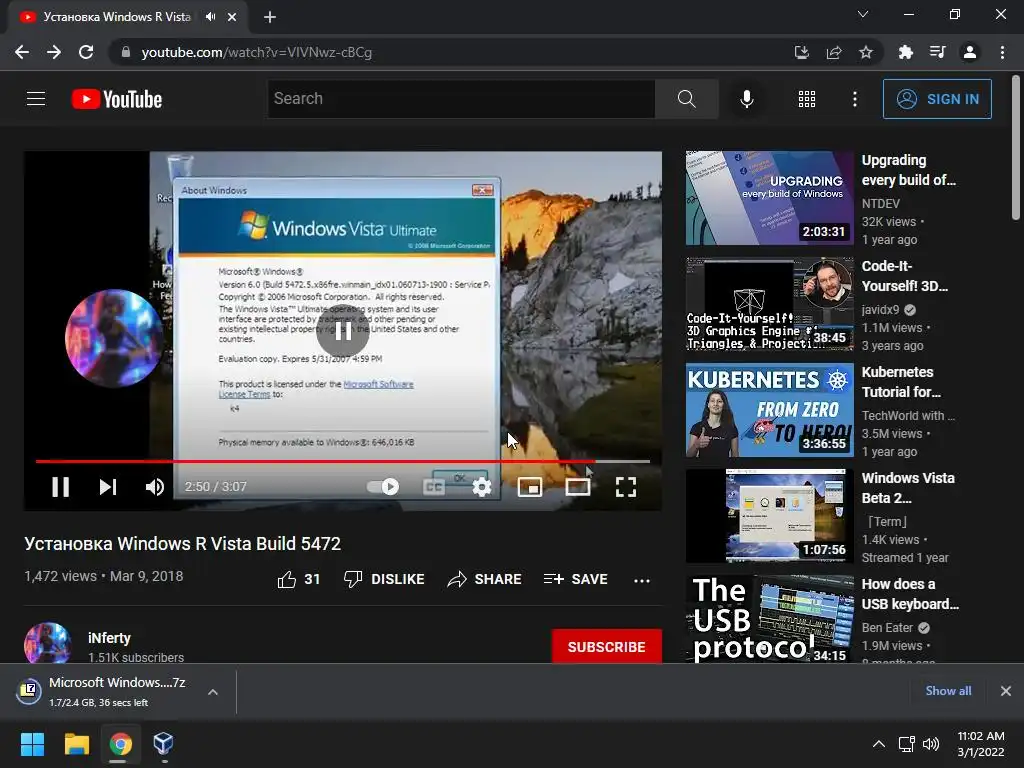Open the YouTube hamburger guide menu
The height and width of the screenshot is (768, 1024).
[36, 99]
